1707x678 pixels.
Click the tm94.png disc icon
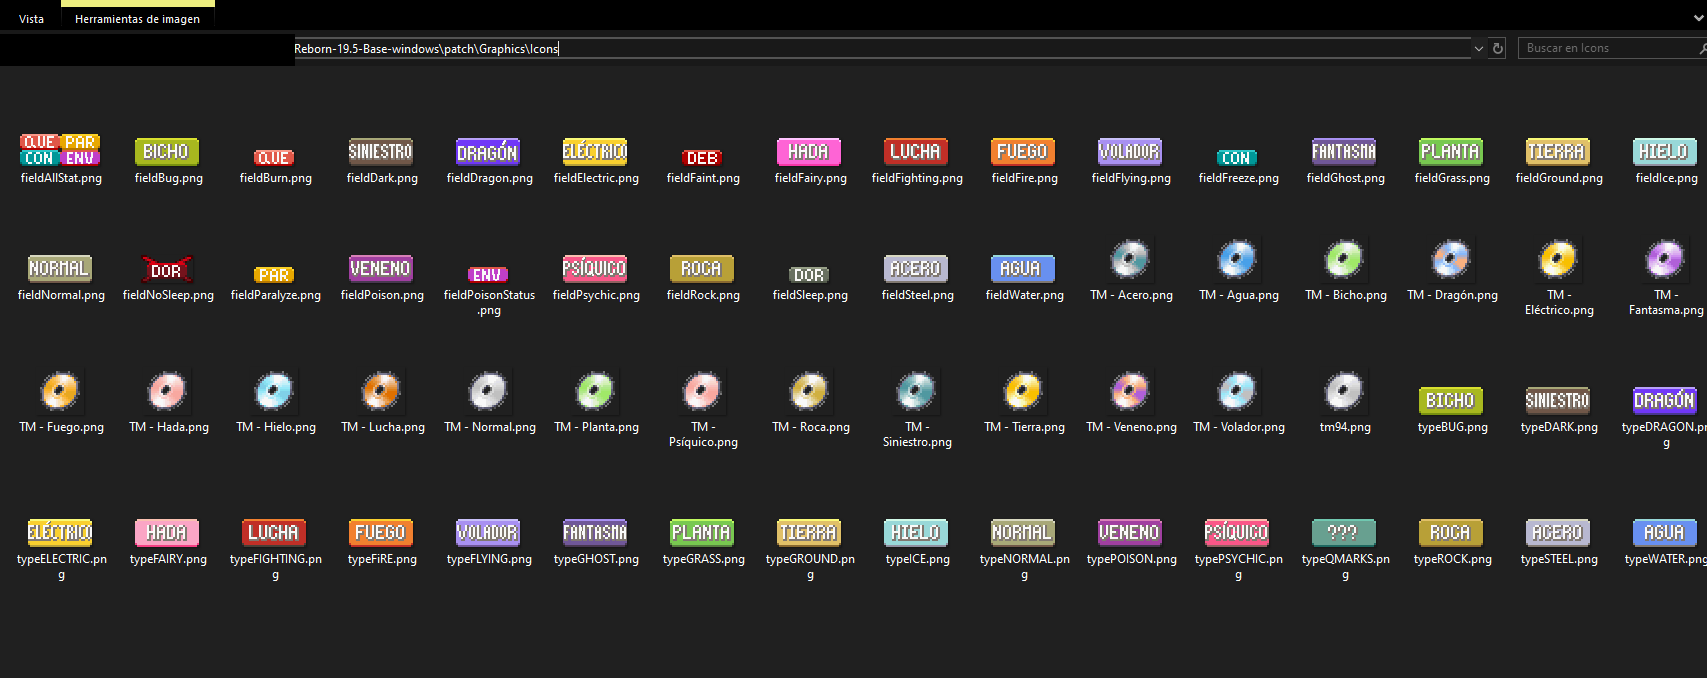1344,391
